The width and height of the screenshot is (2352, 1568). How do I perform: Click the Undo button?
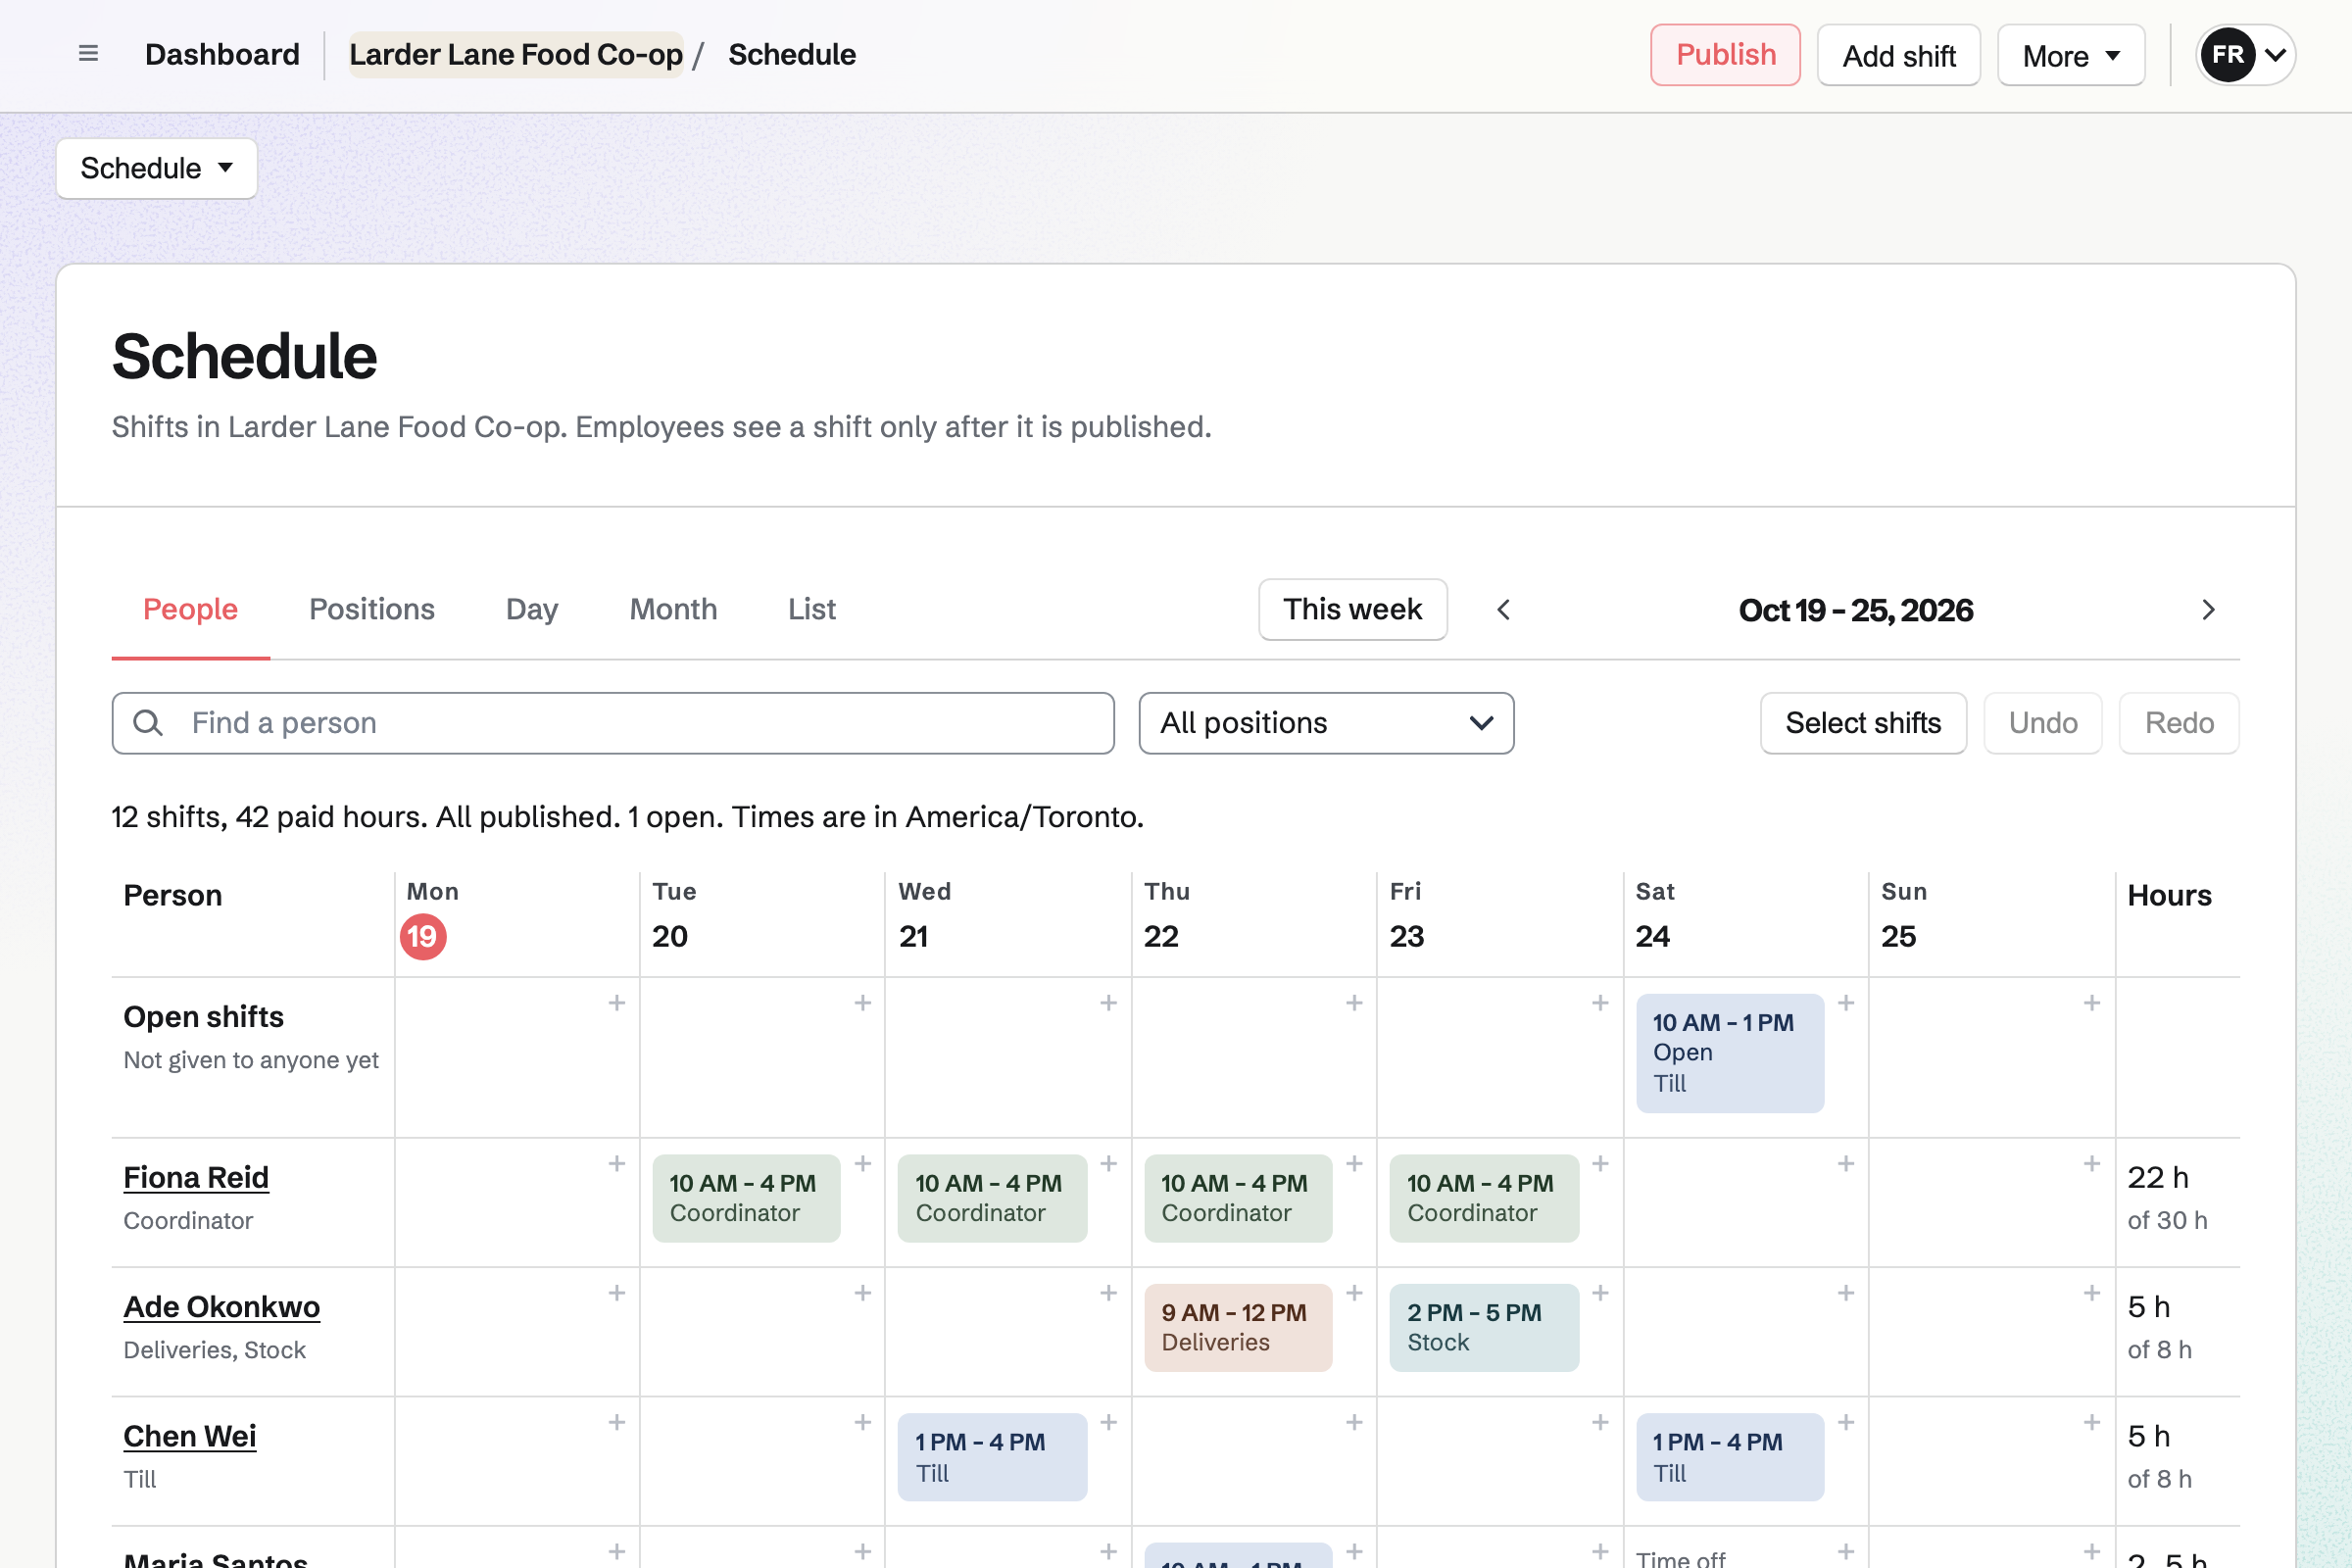(x=2043, y=723)
